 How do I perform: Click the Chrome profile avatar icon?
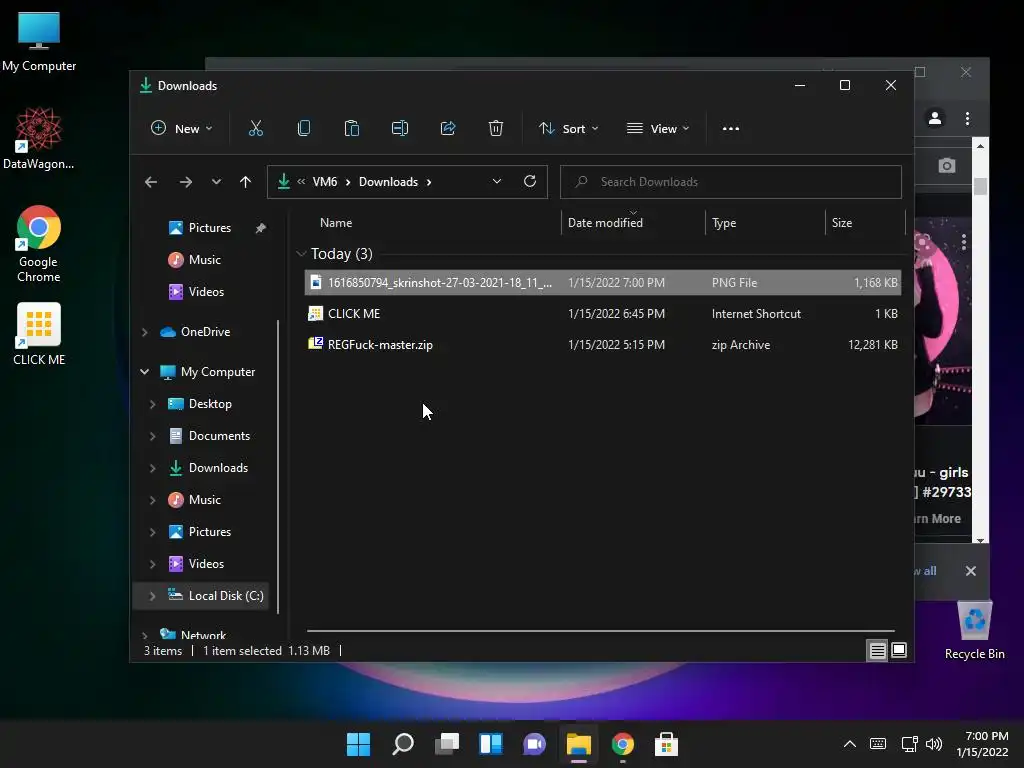(x=935, y=118)
